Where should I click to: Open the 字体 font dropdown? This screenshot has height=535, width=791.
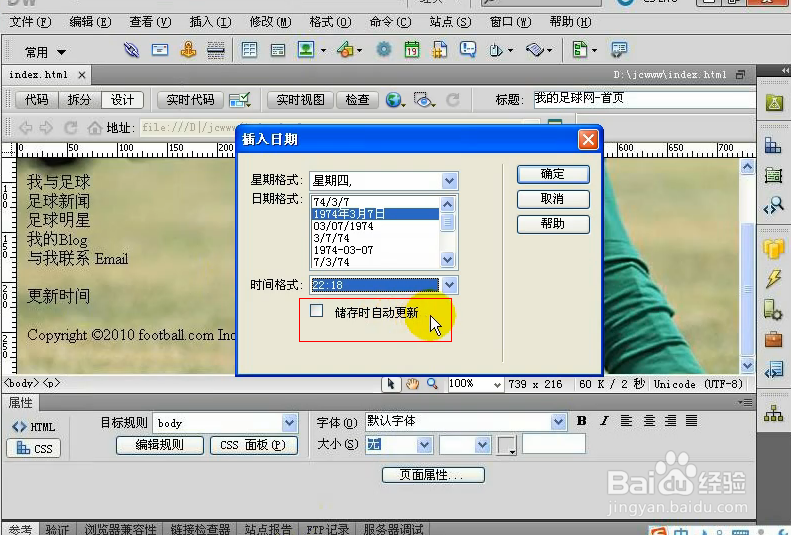[558, 422]
